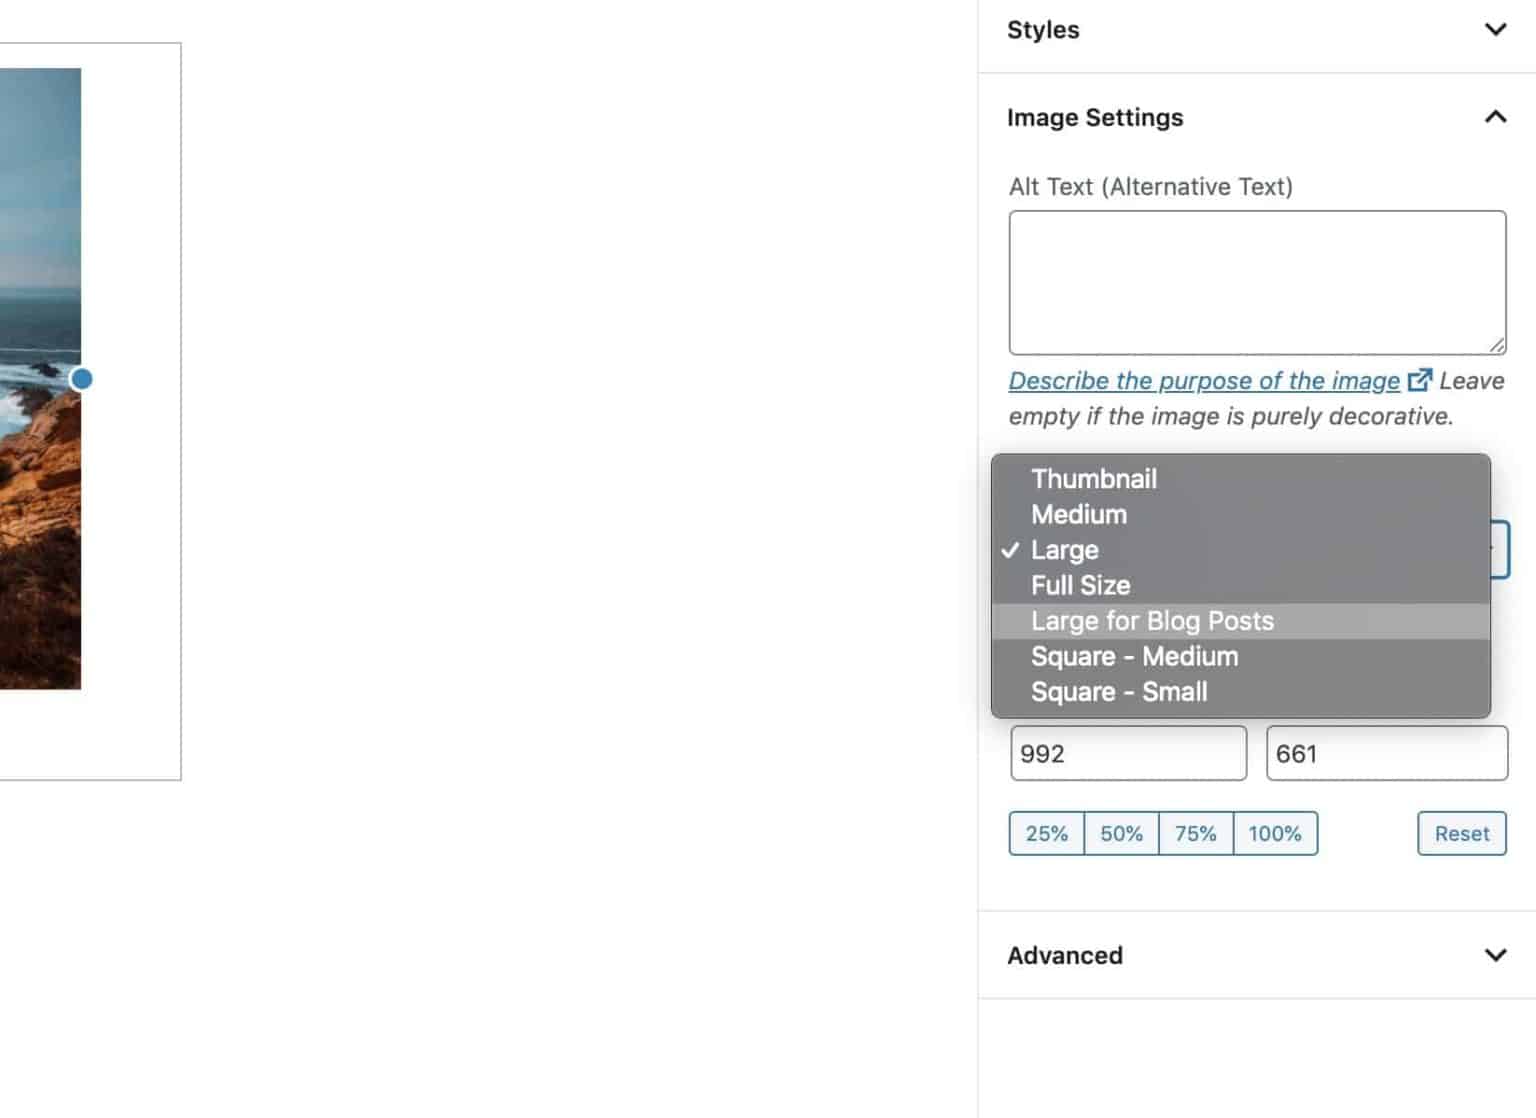
Task: Confirm the checked Large resolution option
Action: point(1064,550)
